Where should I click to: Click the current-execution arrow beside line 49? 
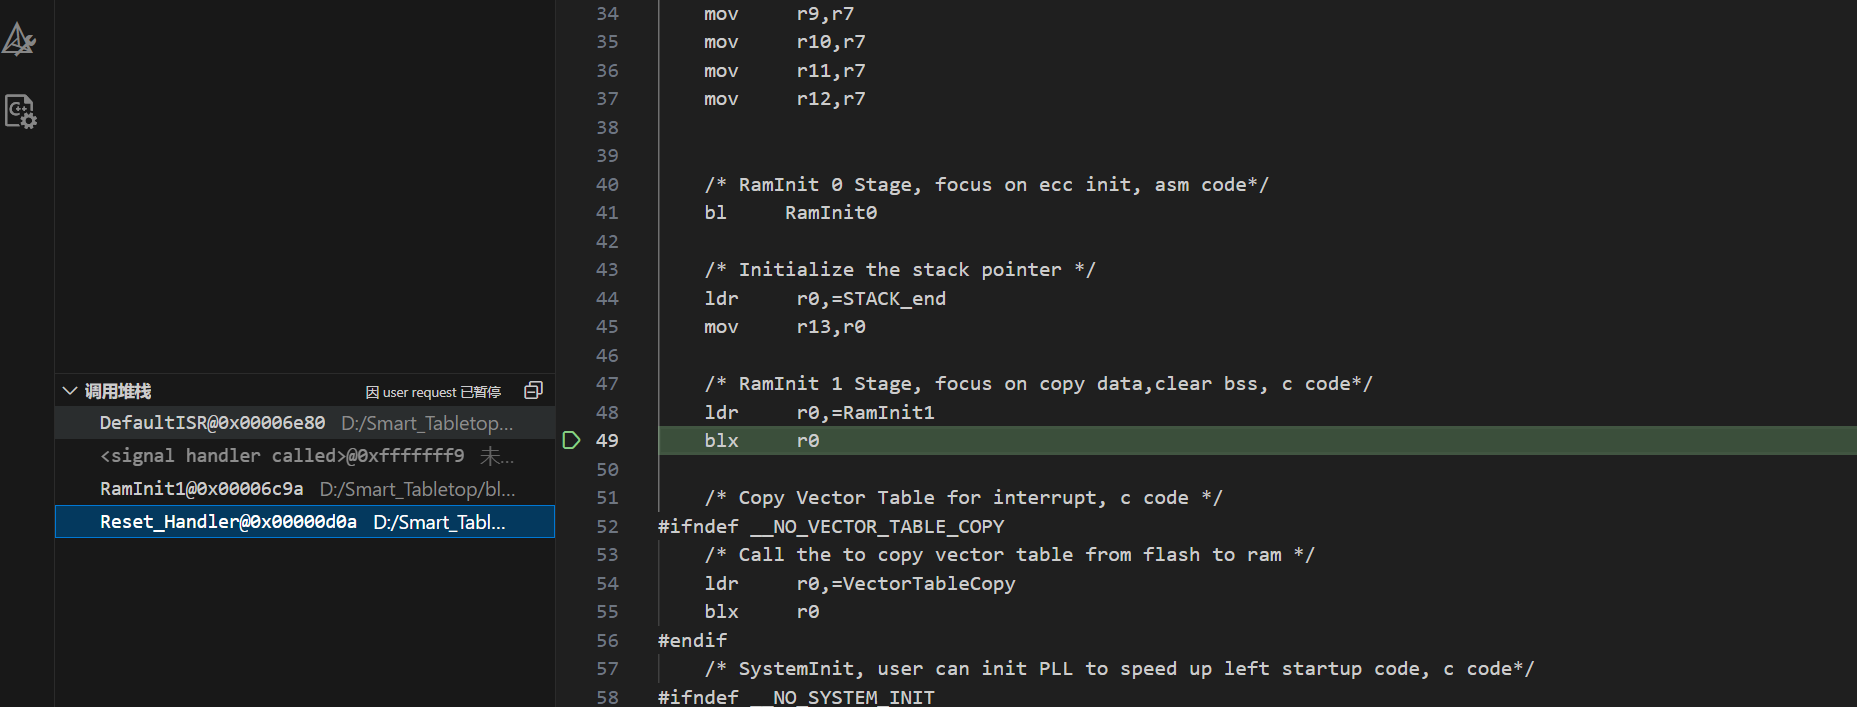click(571, 440)
